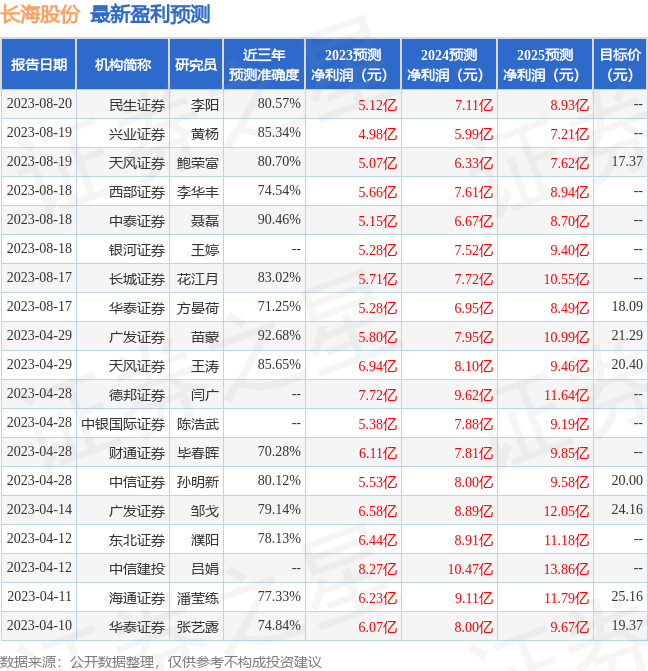
Task: Click the 2023-04-14 date cell
Action: 39,510
